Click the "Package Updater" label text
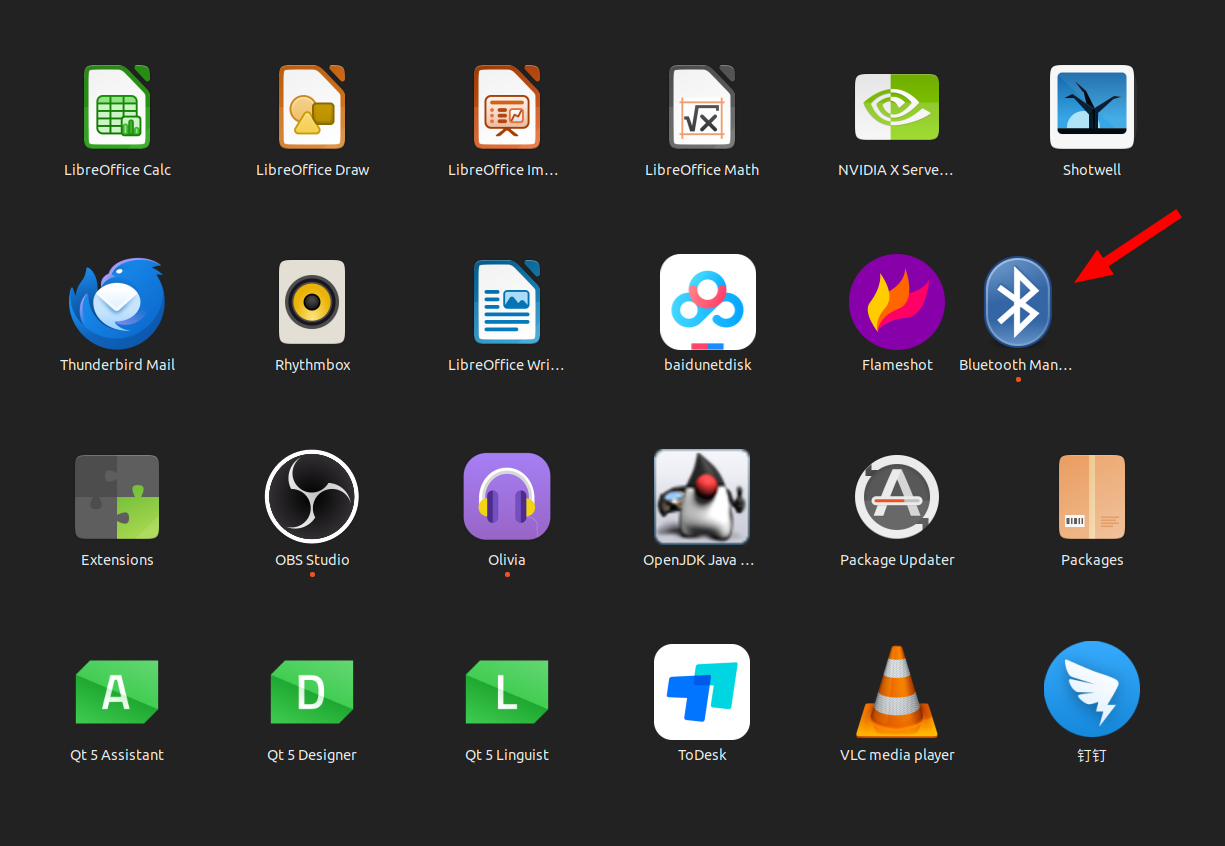This screenshot has width=1225, height=846. pyautogui.click(x=897, y=560)
